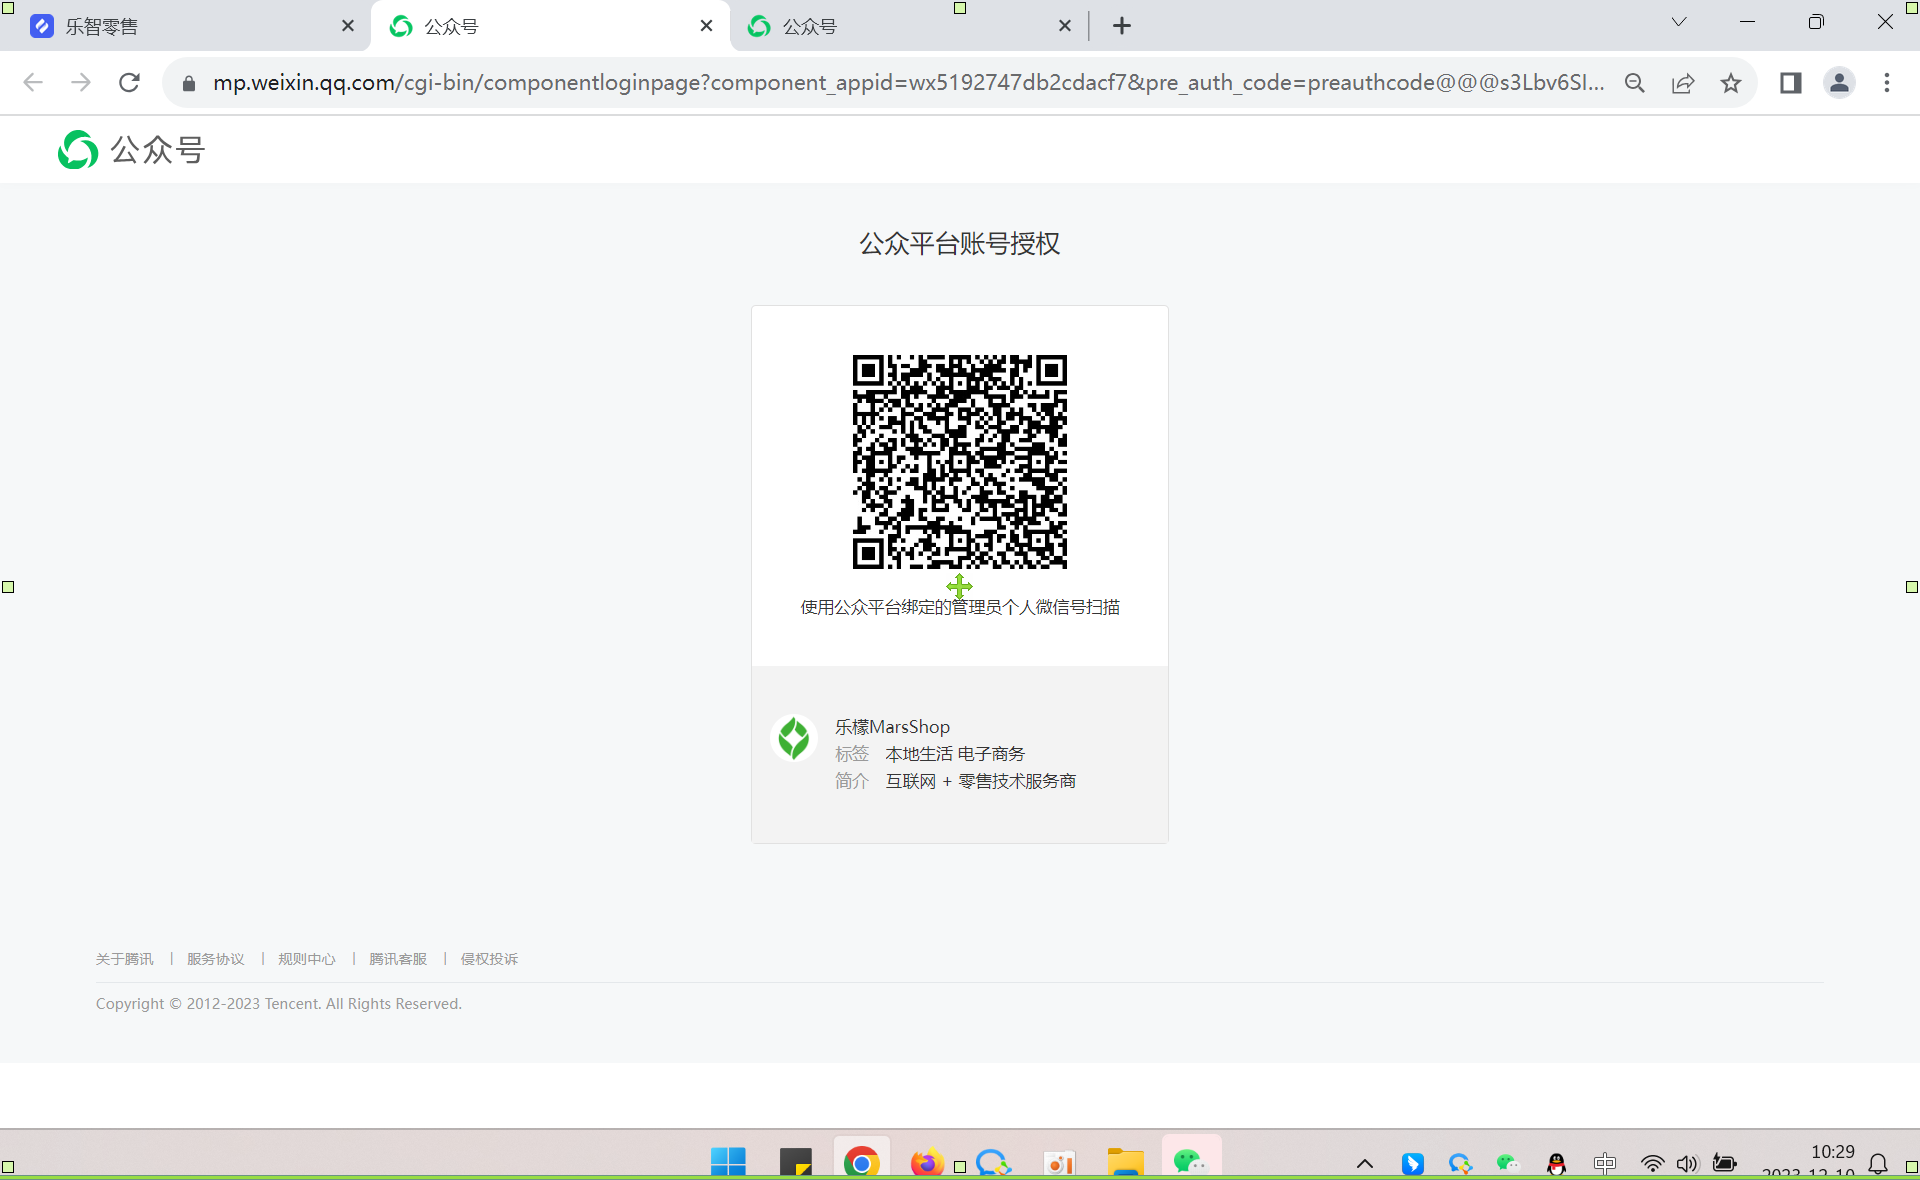The image size is (1920, 1180).
Task: Open a new browser tab
Action: pos(1122,26)
